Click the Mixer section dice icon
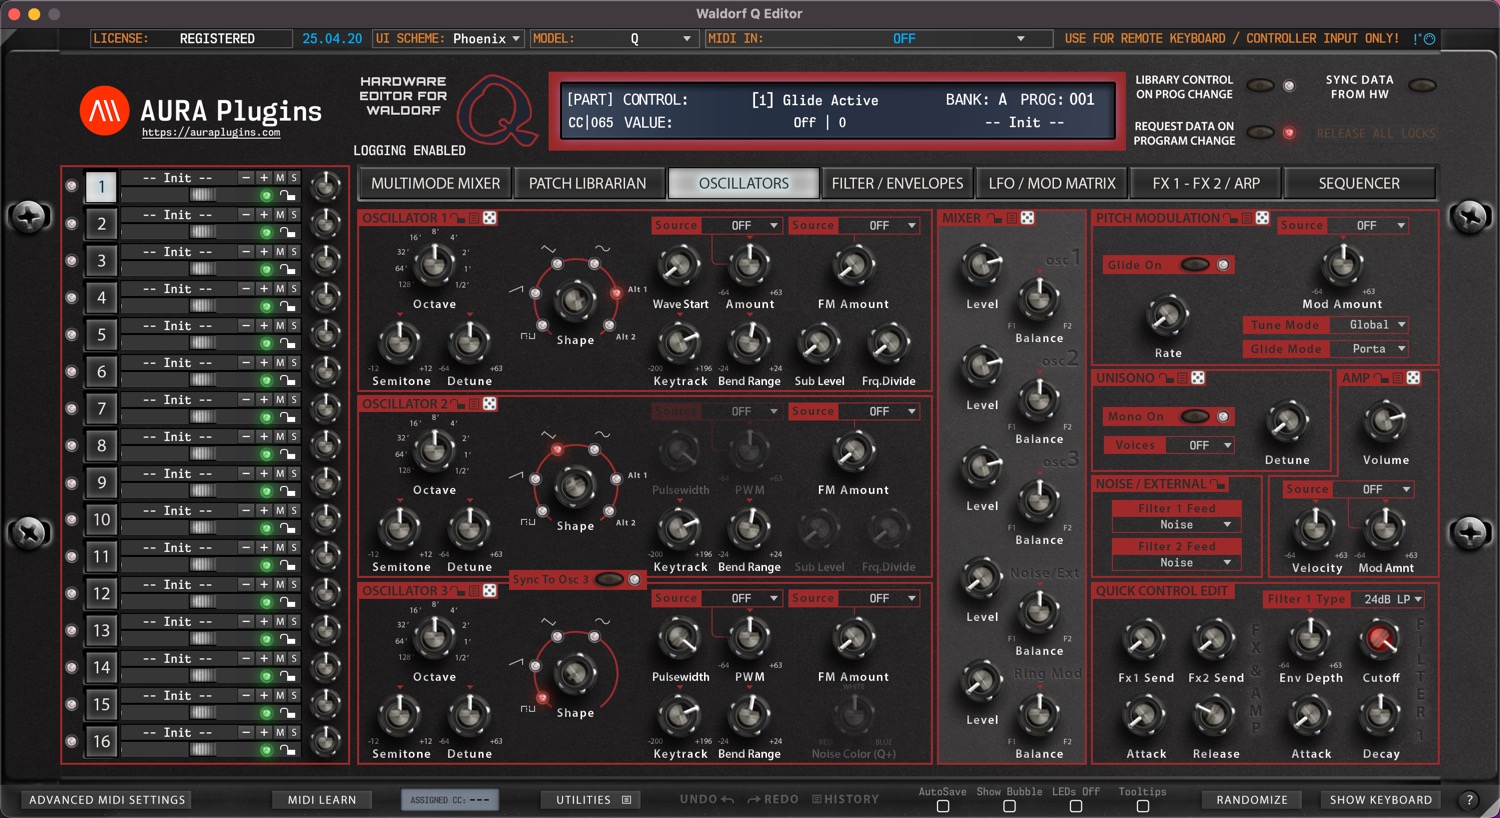This screenshot has height=818, width=1500. [x=1027, y=218]
